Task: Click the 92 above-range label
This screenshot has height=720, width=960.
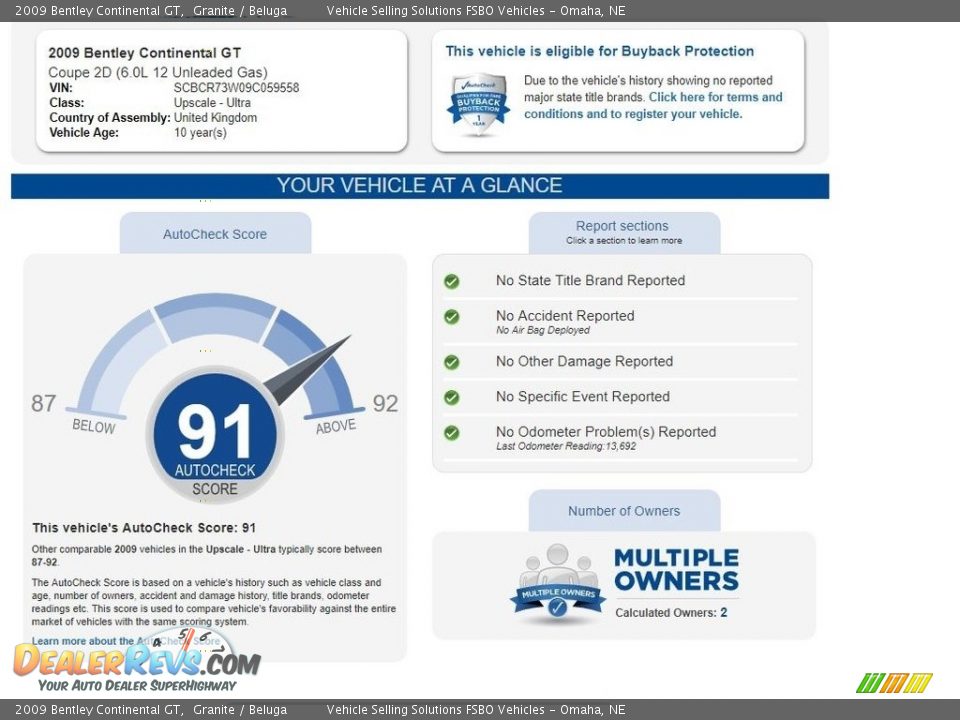Action: click(x=385, y=403)
